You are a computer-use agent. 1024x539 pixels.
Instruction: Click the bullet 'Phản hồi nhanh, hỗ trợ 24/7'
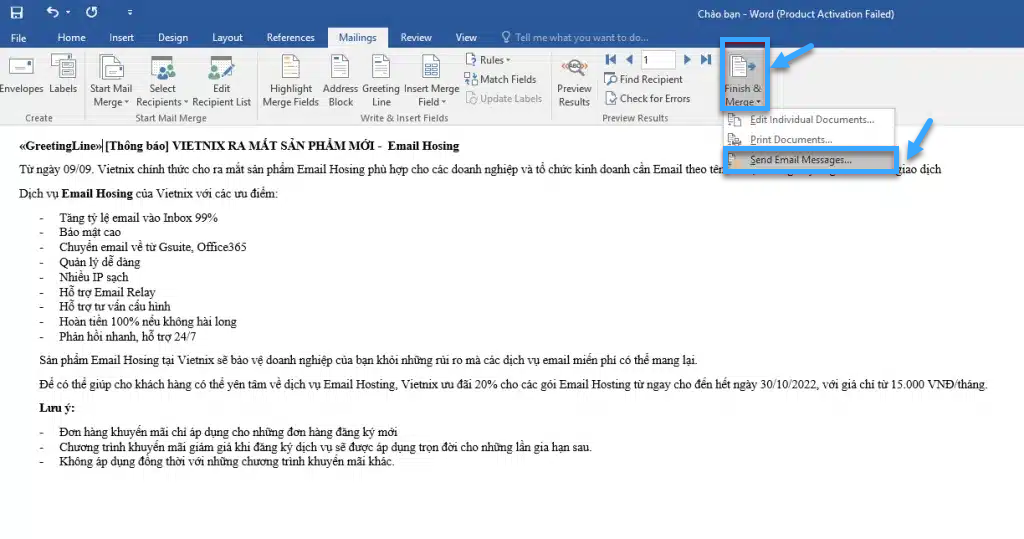tap(127, 336)
